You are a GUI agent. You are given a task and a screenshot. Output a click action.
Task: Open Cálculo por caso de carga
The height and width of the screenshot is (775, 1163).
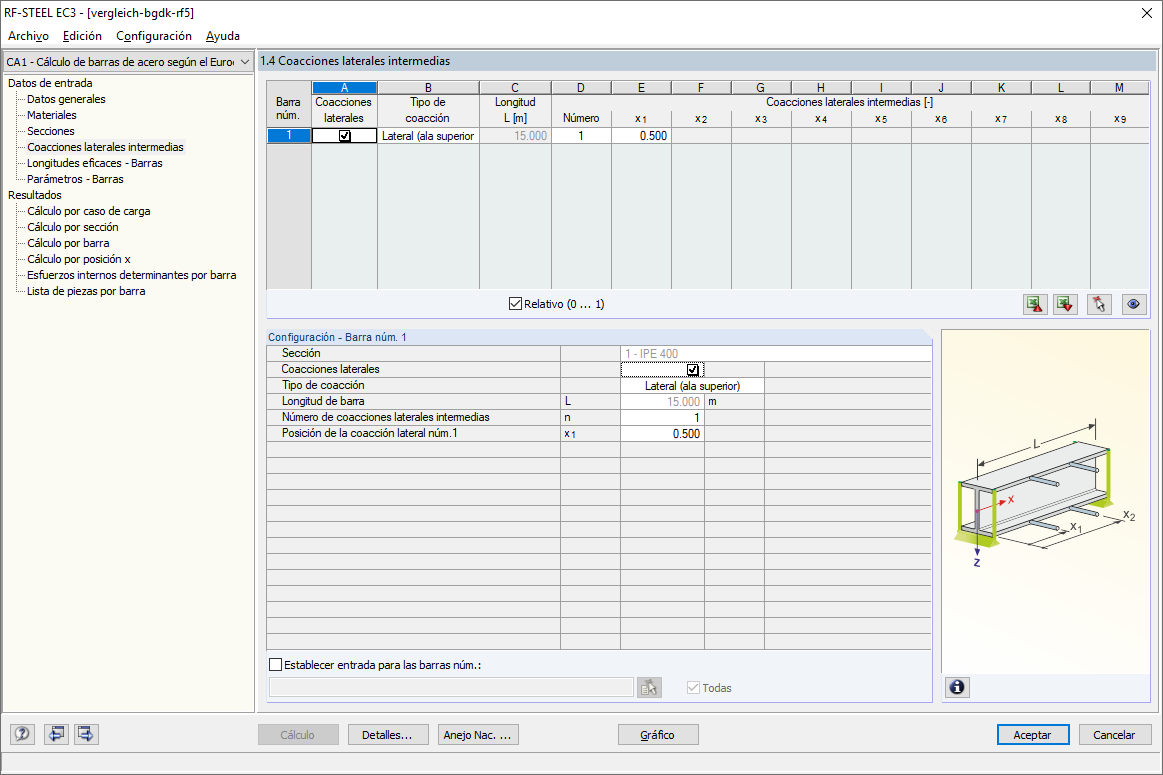click(89, 211)
